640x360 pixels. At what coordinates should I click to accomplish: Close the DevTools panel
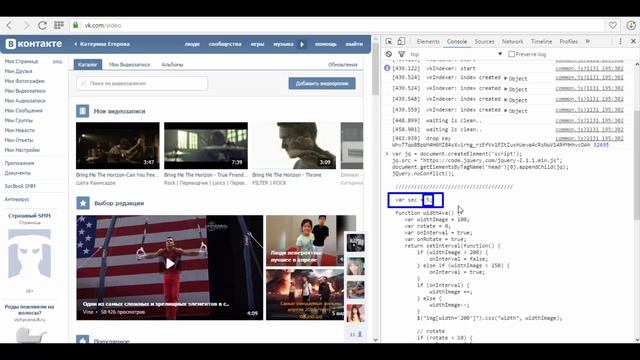pos(633,41)
